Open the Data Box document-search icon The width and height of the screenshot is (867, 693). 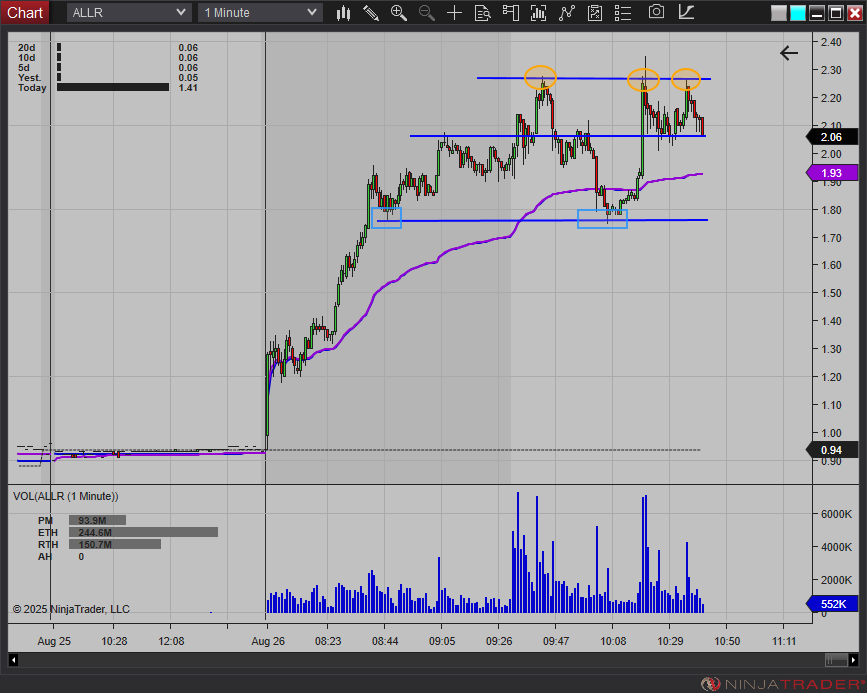pos(483,13)
